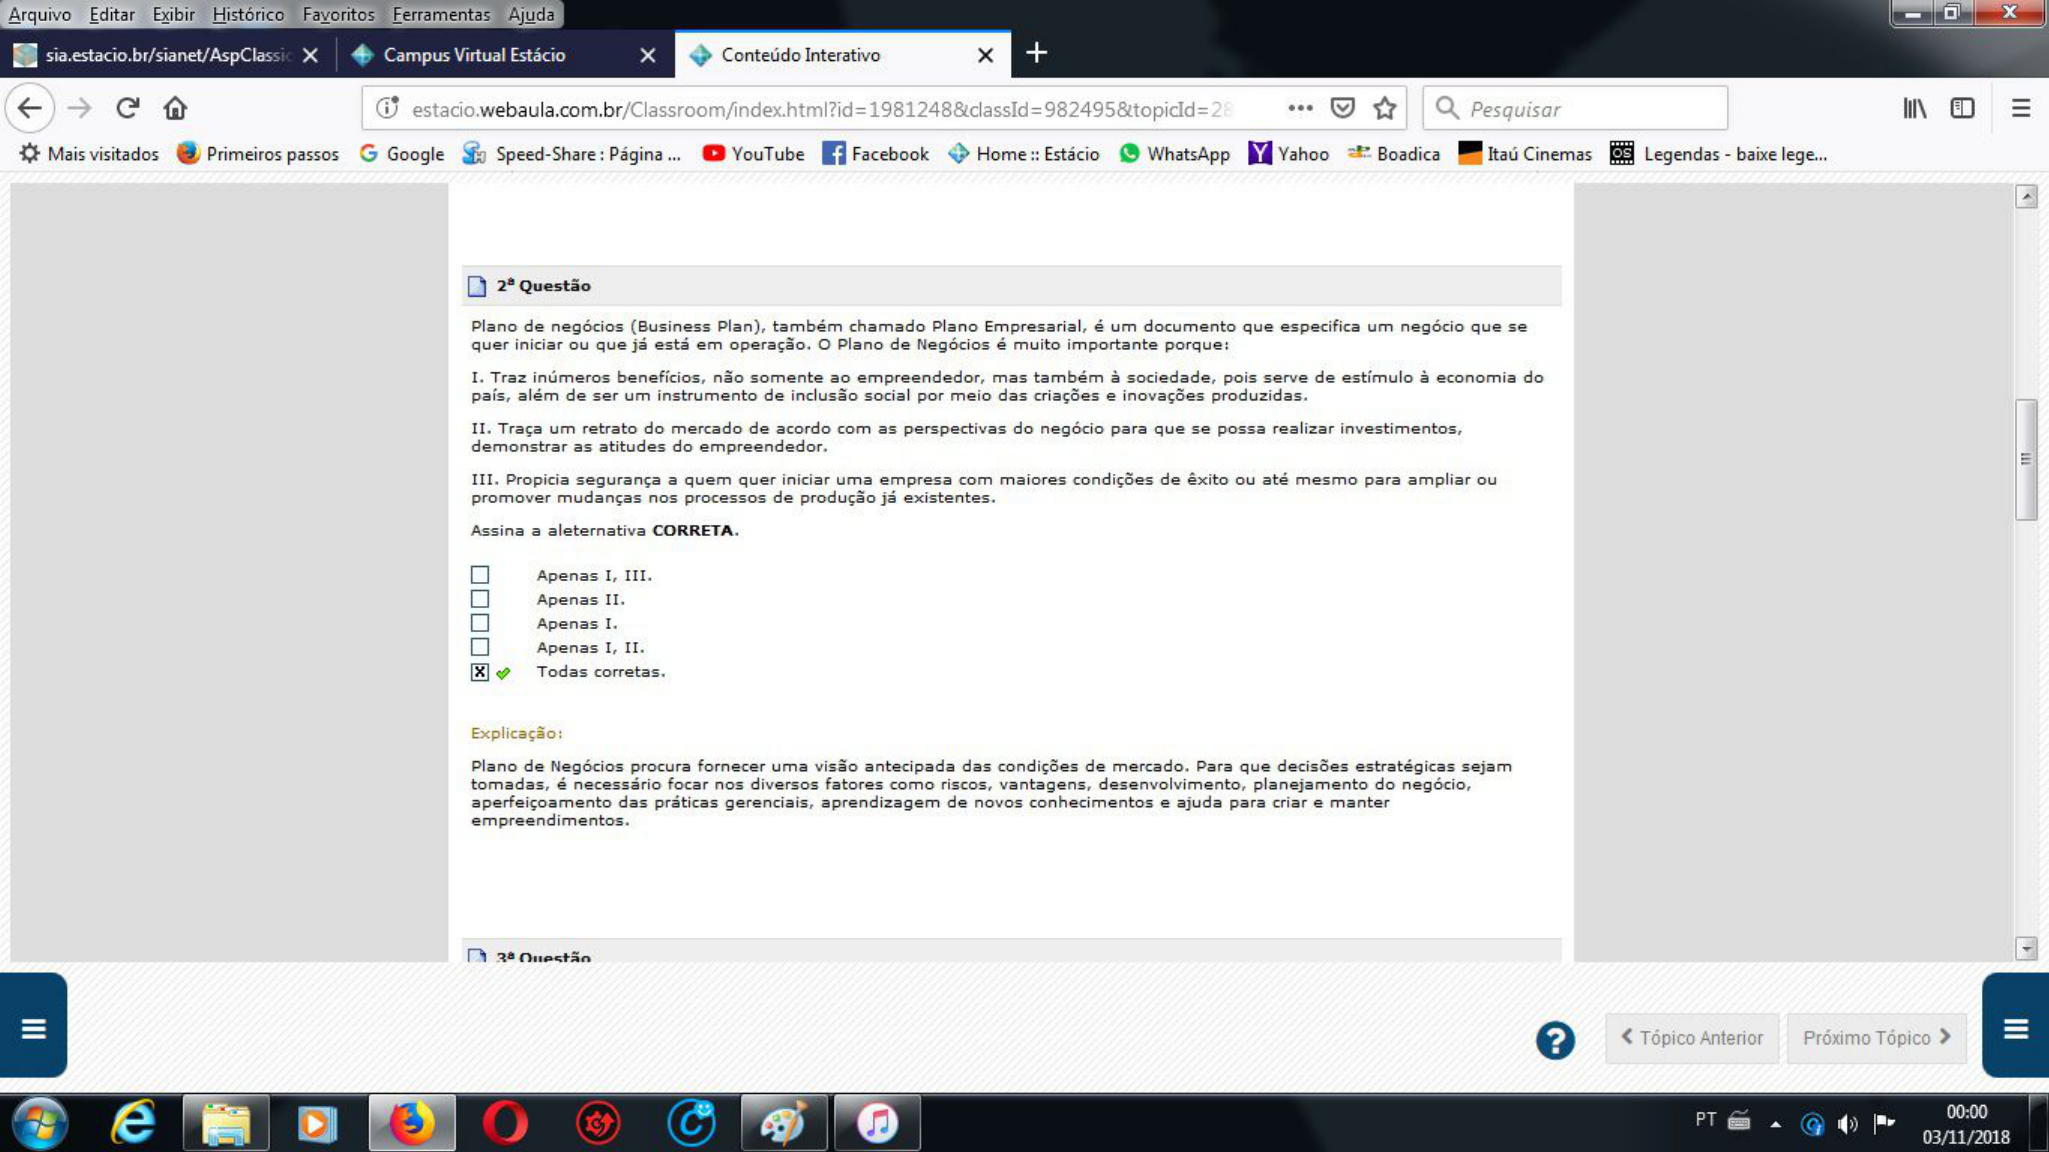This screenshot has height=1152, width=2049.
Task: Click the Campus Virtual Estácio tab
Action: tap(474, 55)
